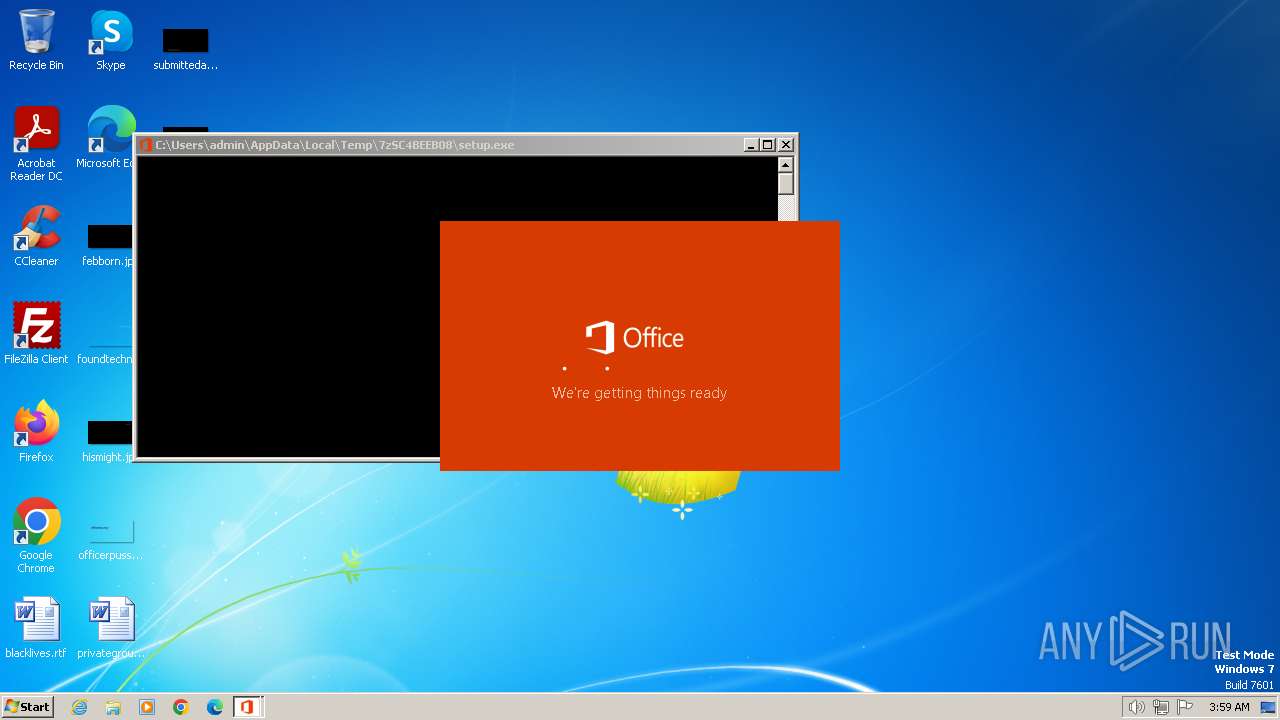Show the clock reading 3:59 AM
Image resolution: width=1280 pixels, height=720 pixels.
pos(1229,707)
